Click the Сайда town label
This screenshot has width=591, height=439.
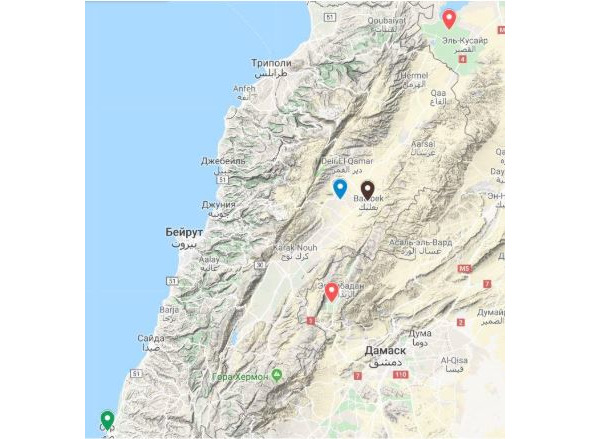[x=151, y=338]
